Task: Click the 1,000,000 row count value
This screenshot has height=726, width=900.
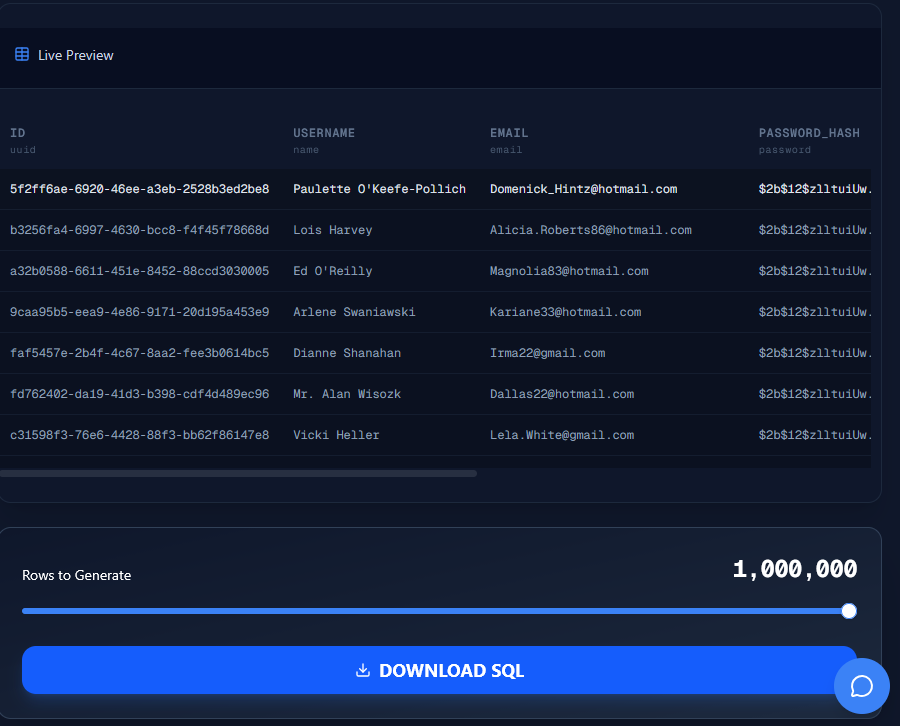Action: coord(795,569)
